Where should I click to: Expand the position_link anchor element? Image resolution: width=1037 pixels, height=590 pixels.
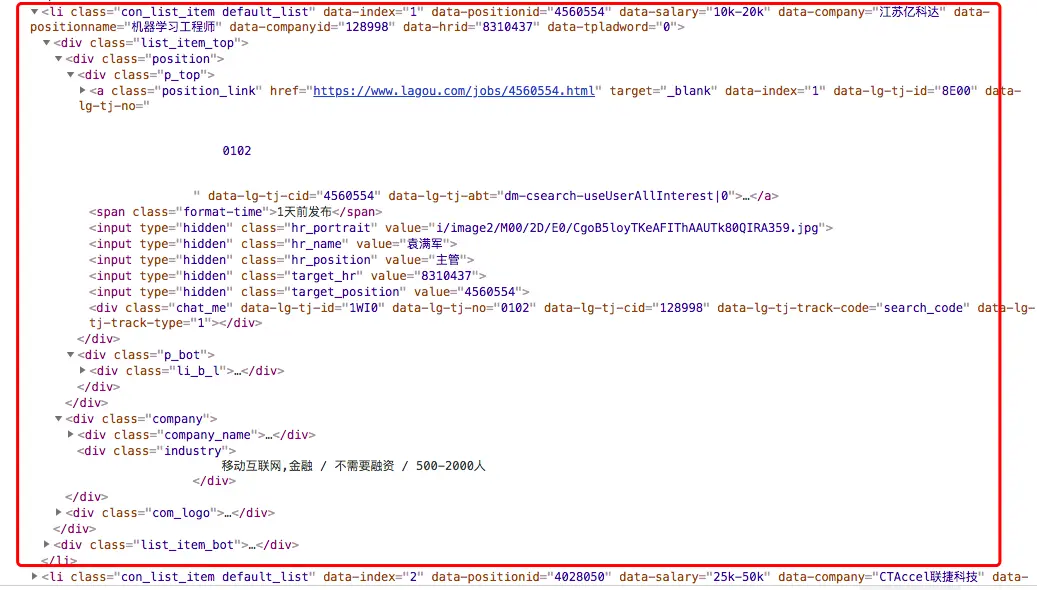point(82,91)
